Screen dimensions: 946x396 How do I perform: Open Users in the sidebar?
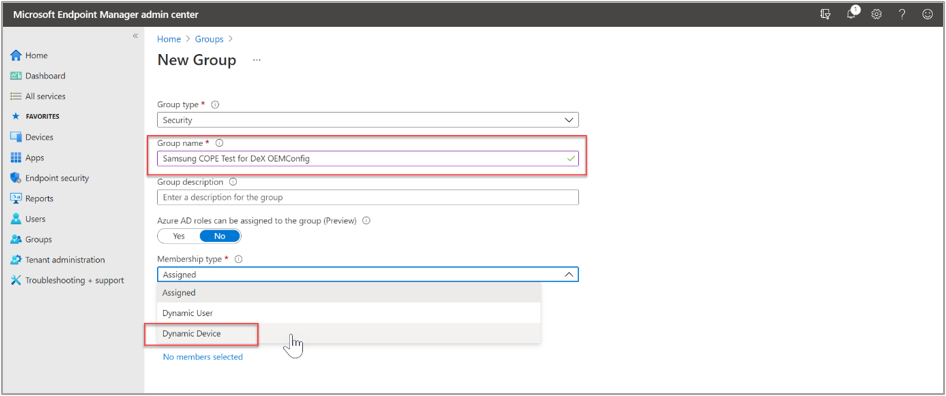coord(35,219)
